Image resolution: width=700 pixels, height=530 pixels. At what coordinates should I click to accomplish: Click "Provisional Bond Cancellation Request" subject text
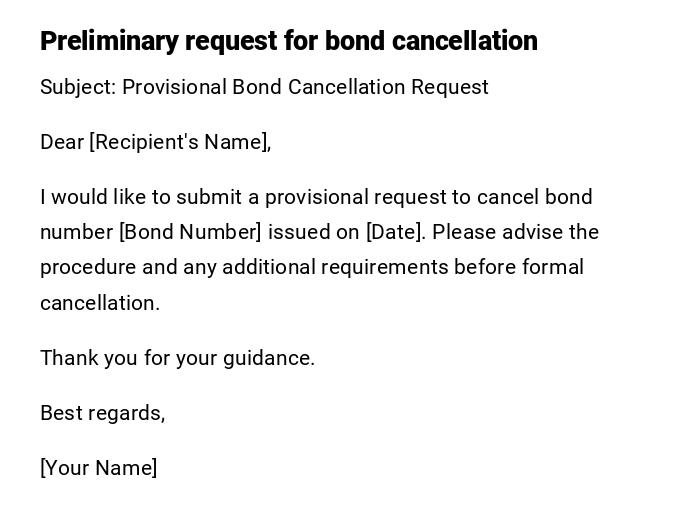pyautogui.click(x=305, y=87)
